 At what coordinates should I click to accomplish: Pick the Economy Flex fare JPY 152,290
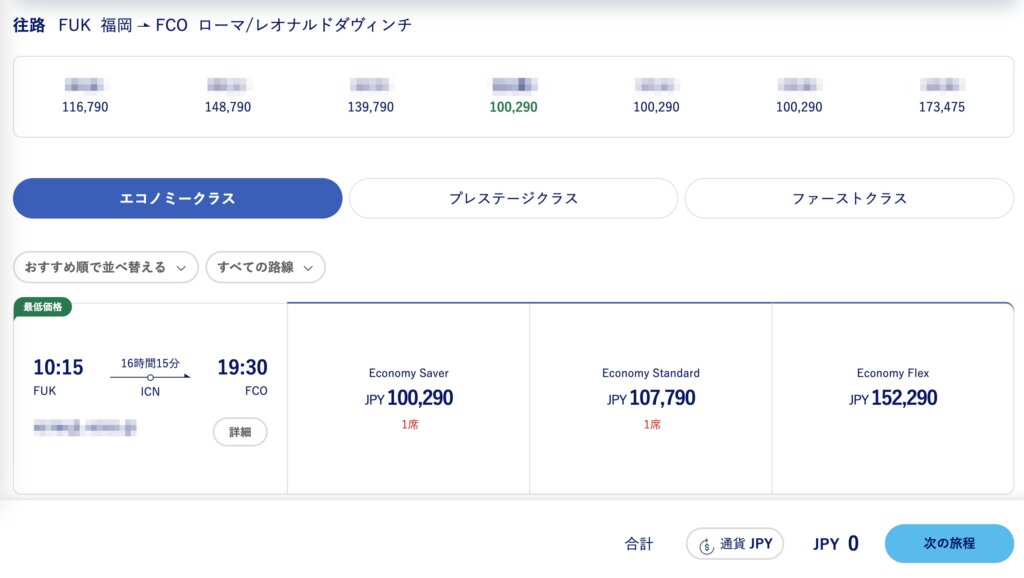coord(892,398)
